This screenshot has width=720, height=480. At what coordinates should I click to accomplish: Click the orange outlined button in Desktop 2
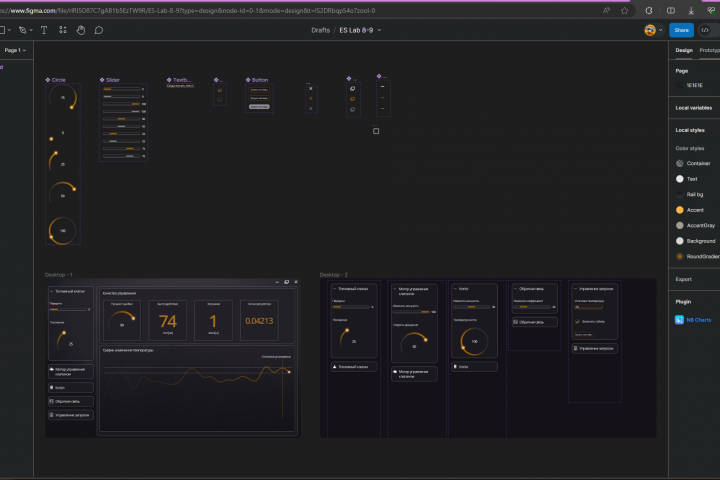pyautogui.click(x=584, y=334)
